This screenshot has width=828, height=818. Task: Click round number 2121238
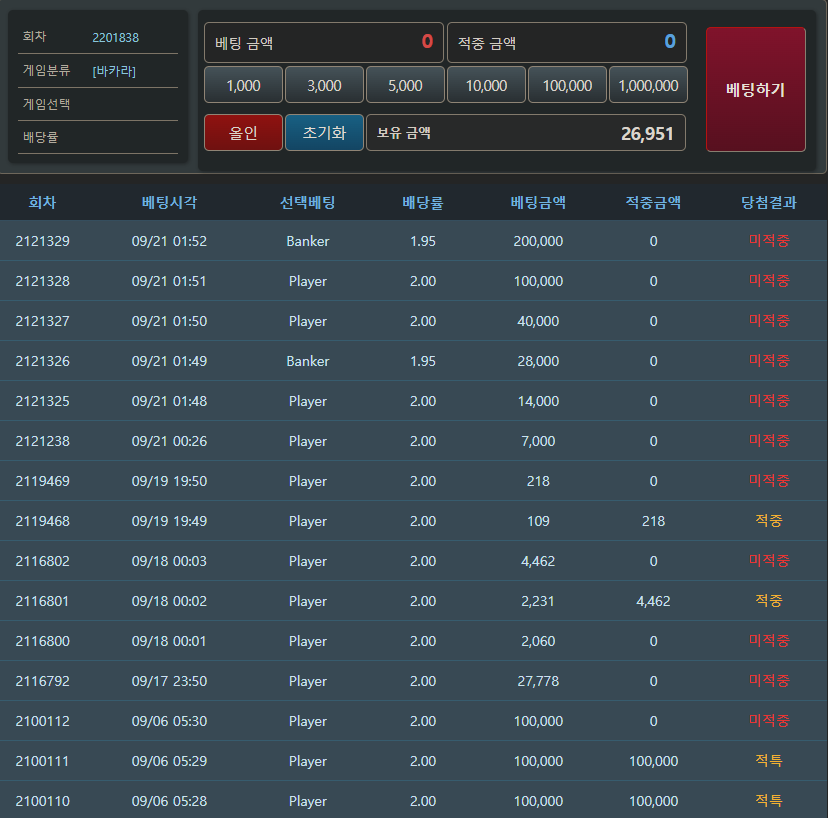(x=42, y=441)
